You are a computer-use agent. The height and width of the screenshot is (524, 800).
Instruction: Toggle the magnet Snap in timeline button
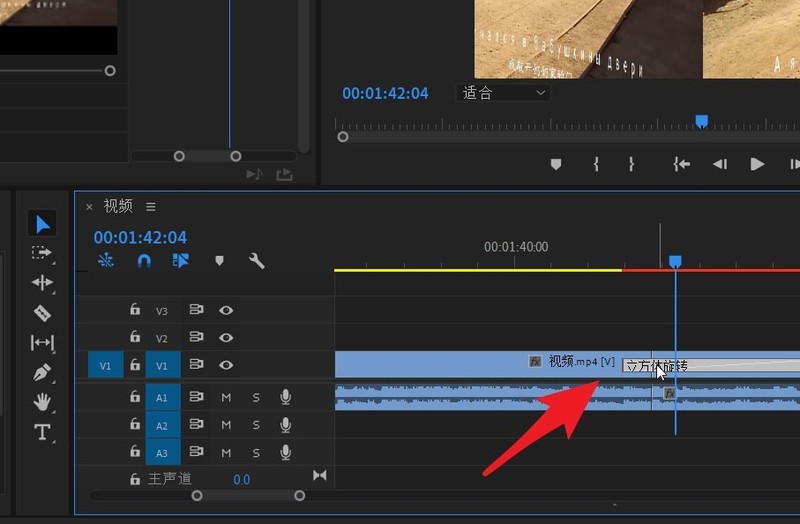point(144,261)
